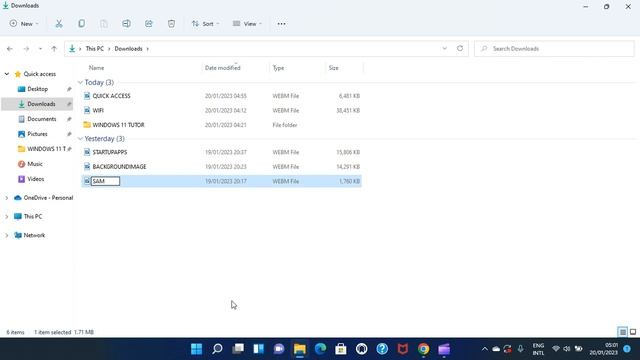This screenshot has height=360, width=640.
Task: Refresh the Downloads folder
Action: 460,49
